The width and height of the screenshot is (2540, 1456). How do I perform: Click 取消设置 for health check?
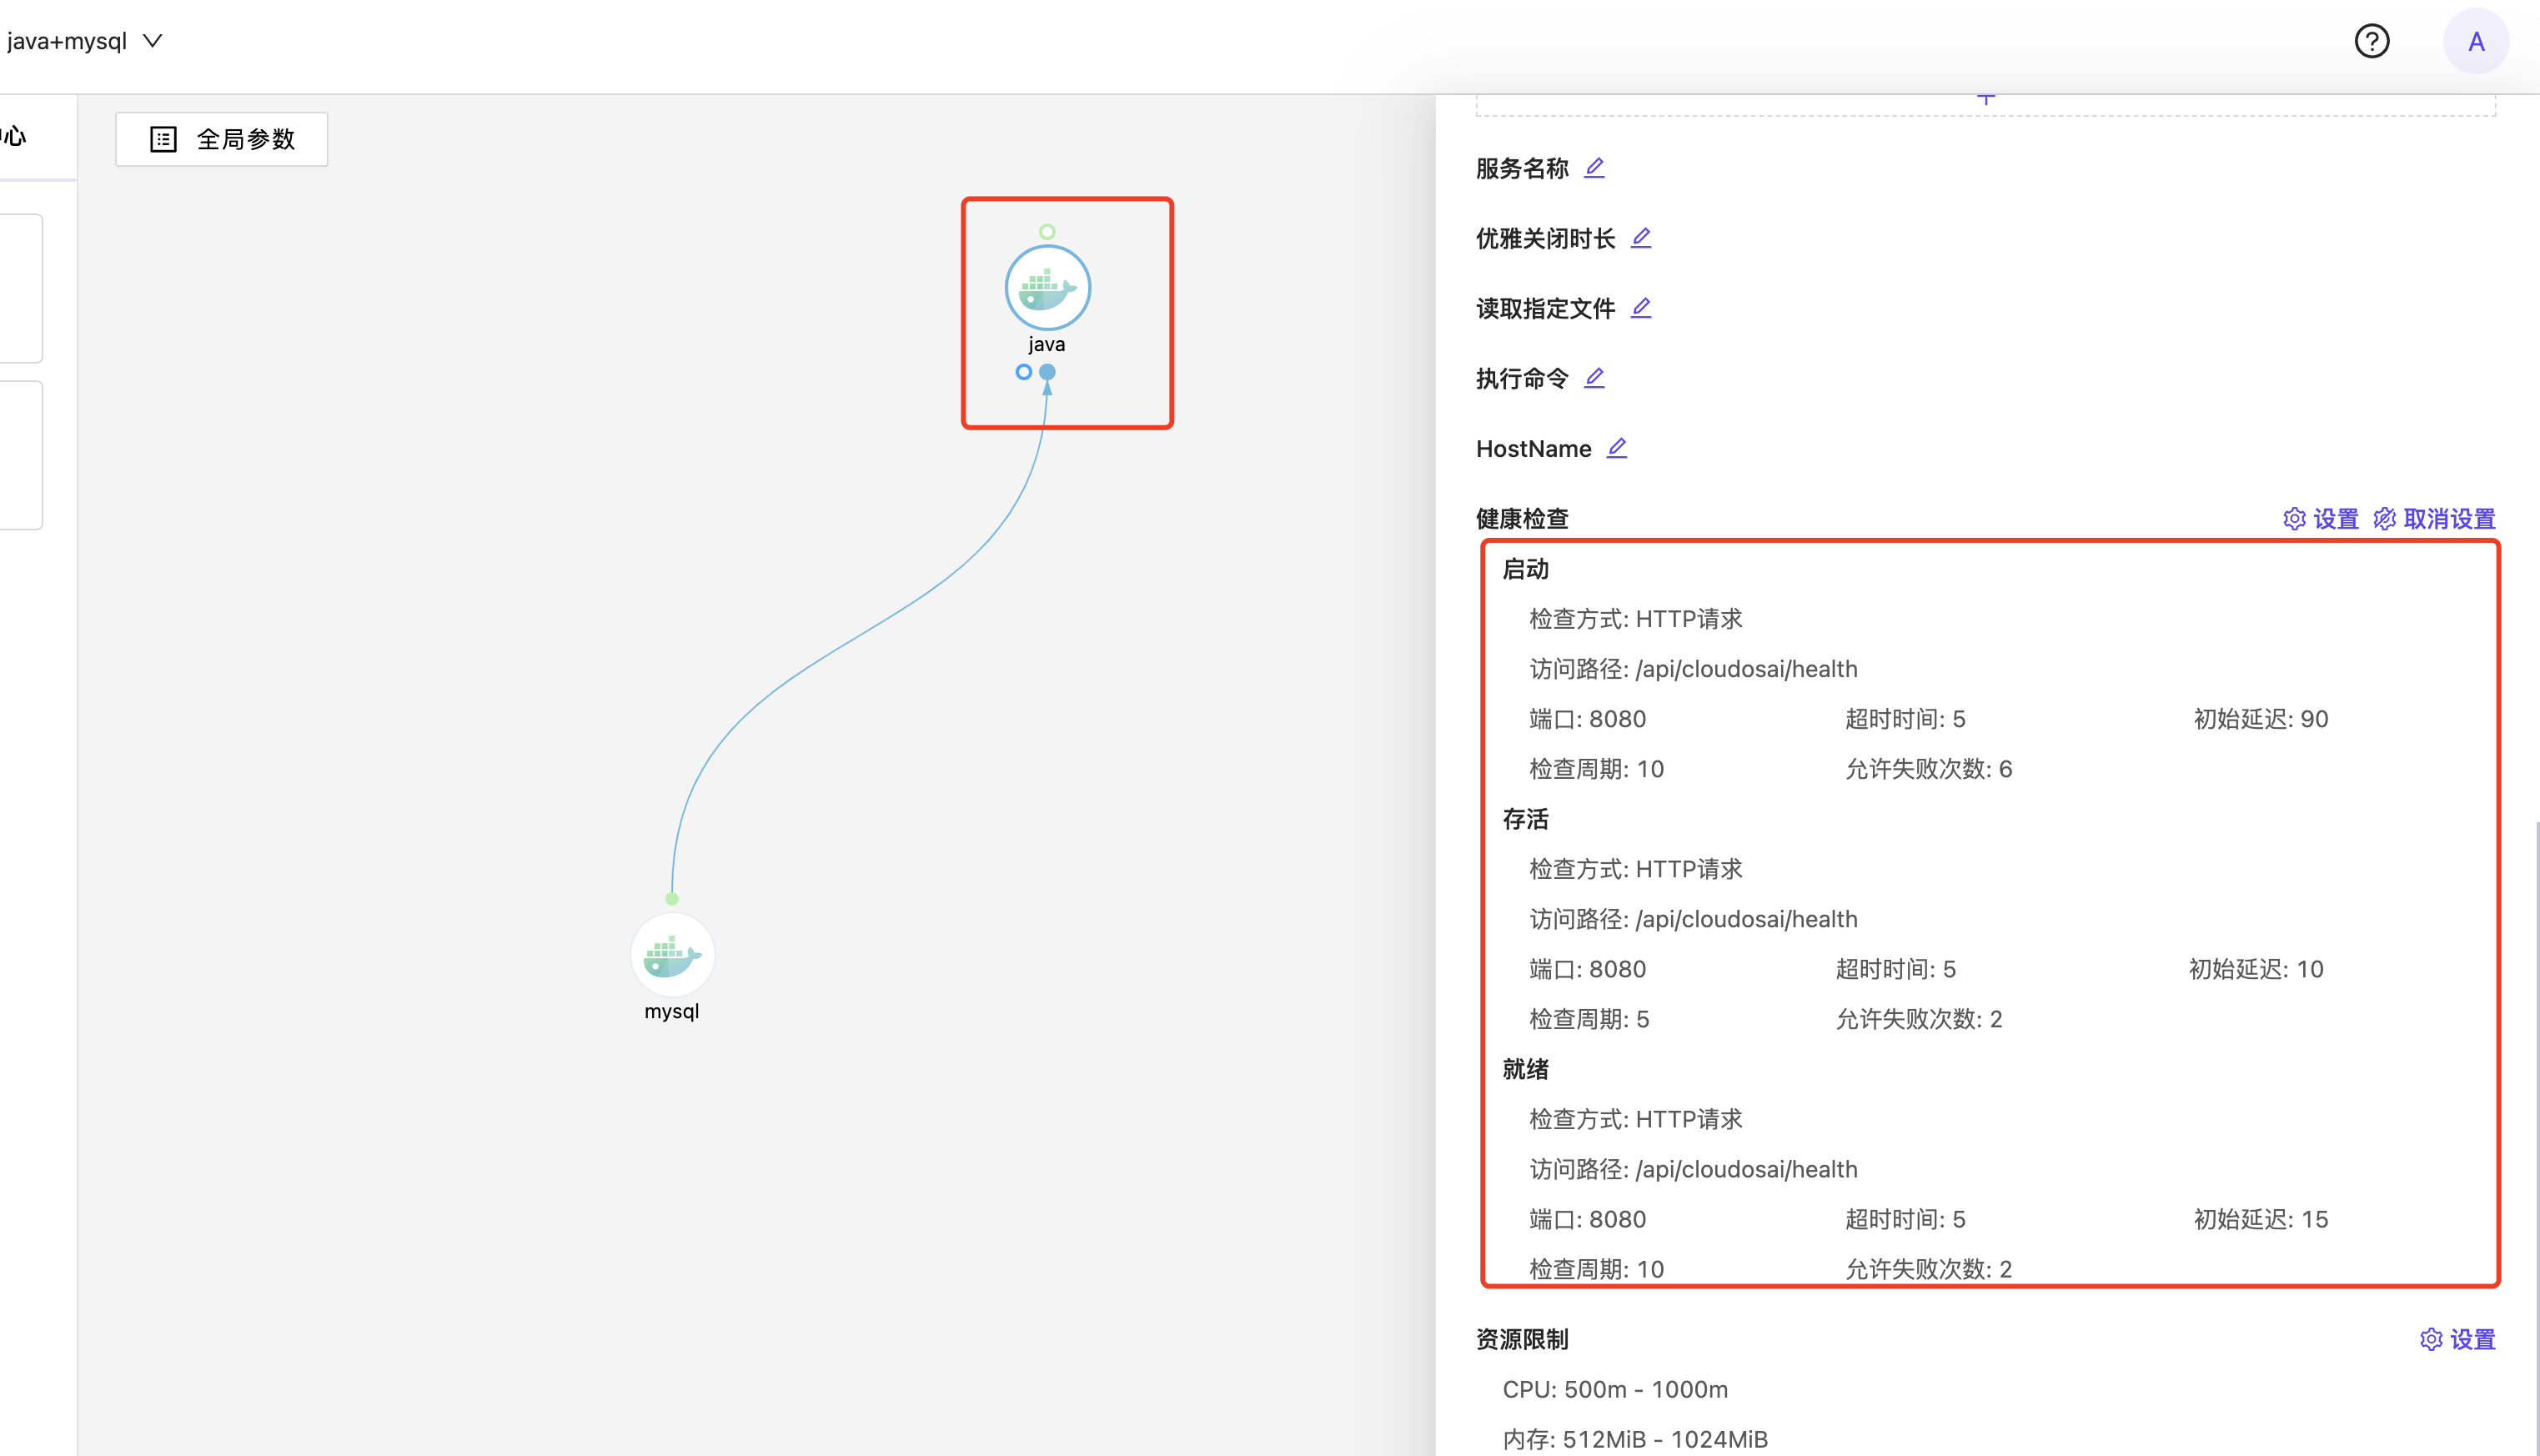click(x=2434, y=519)
